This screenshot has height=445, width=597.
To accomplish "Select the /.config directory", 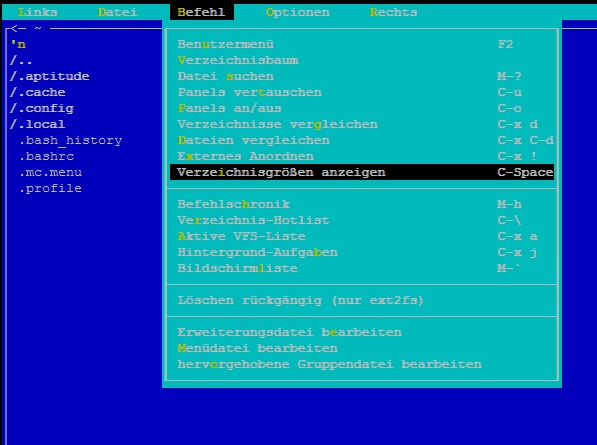I will (x=42, y=108).
